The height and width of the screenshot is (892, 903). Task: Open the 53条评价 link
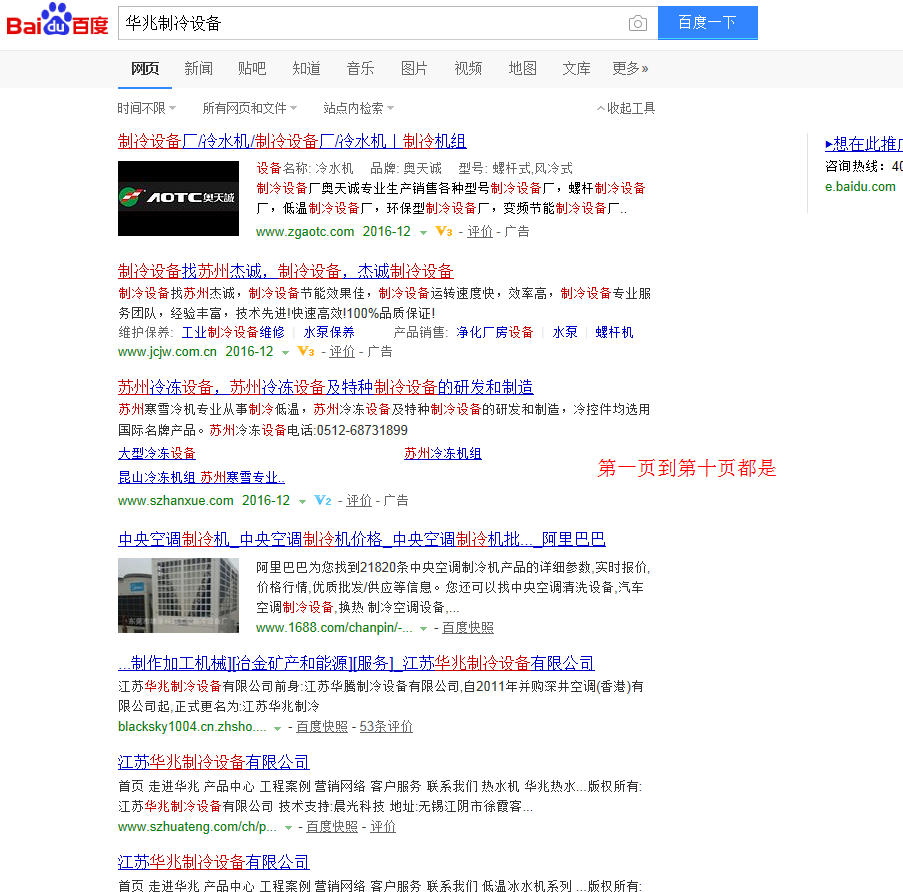[386, 727]
